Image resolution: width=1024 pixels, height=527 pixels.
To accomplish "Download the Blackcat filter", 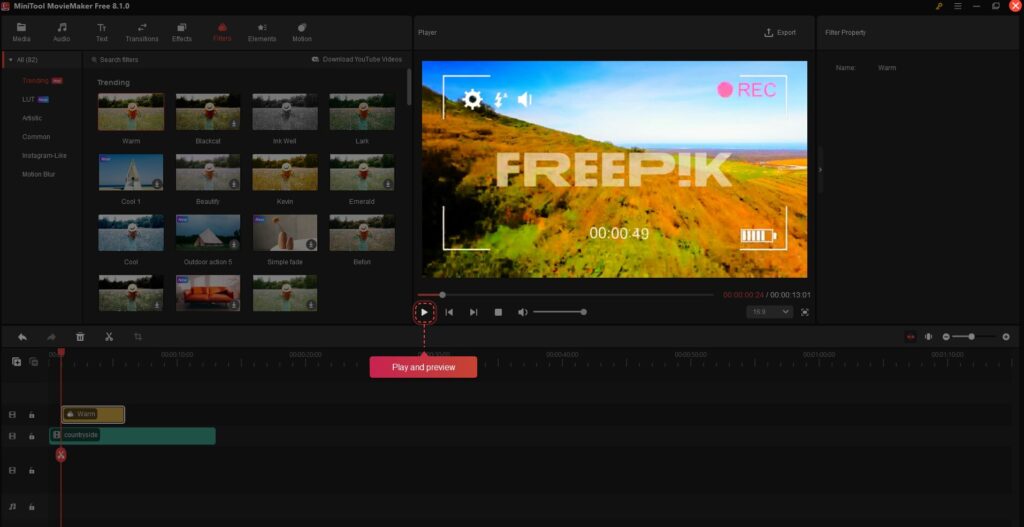I will pos(234,123).
